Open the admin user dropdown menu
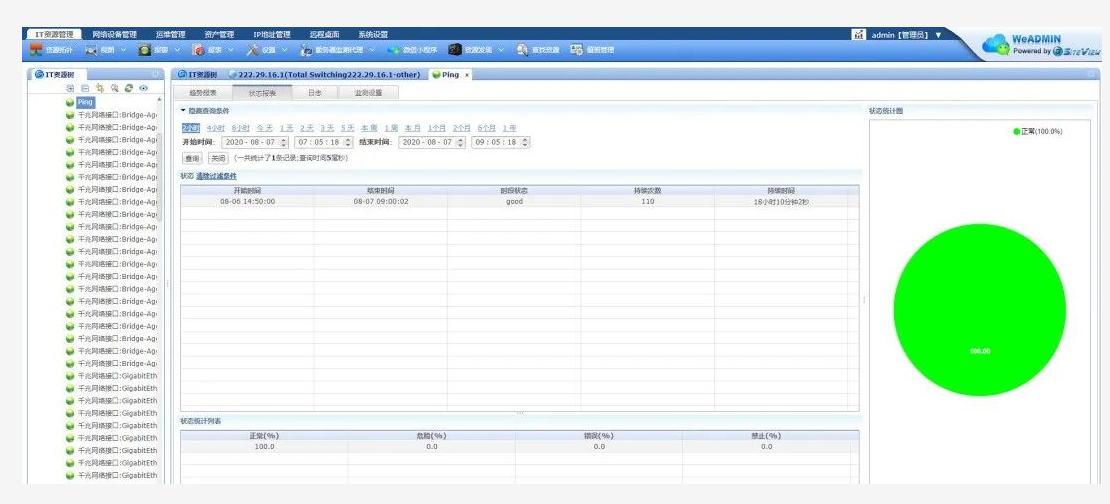Image resolution: width=1110 pixels, height=504 pixels. tap(939, 35)
